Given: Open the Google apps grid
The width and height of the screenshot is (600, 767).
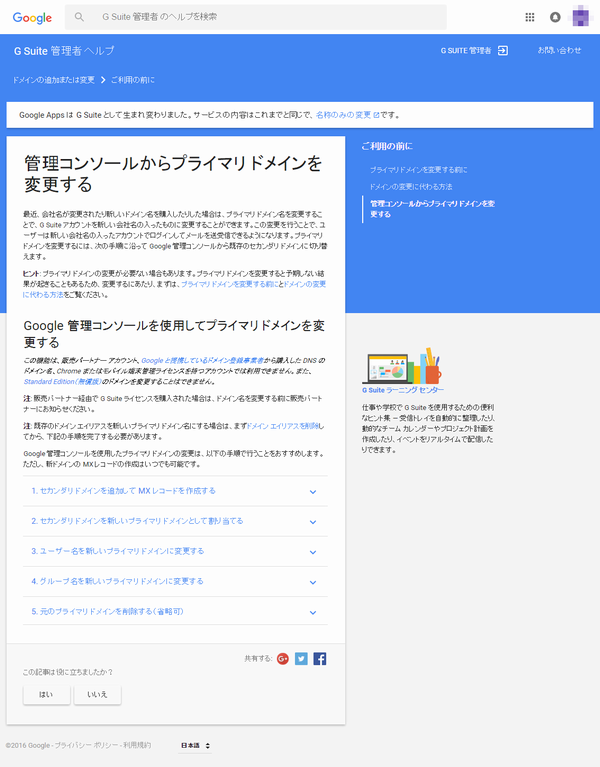Looking at the screenshot, I should coord(530,17).
